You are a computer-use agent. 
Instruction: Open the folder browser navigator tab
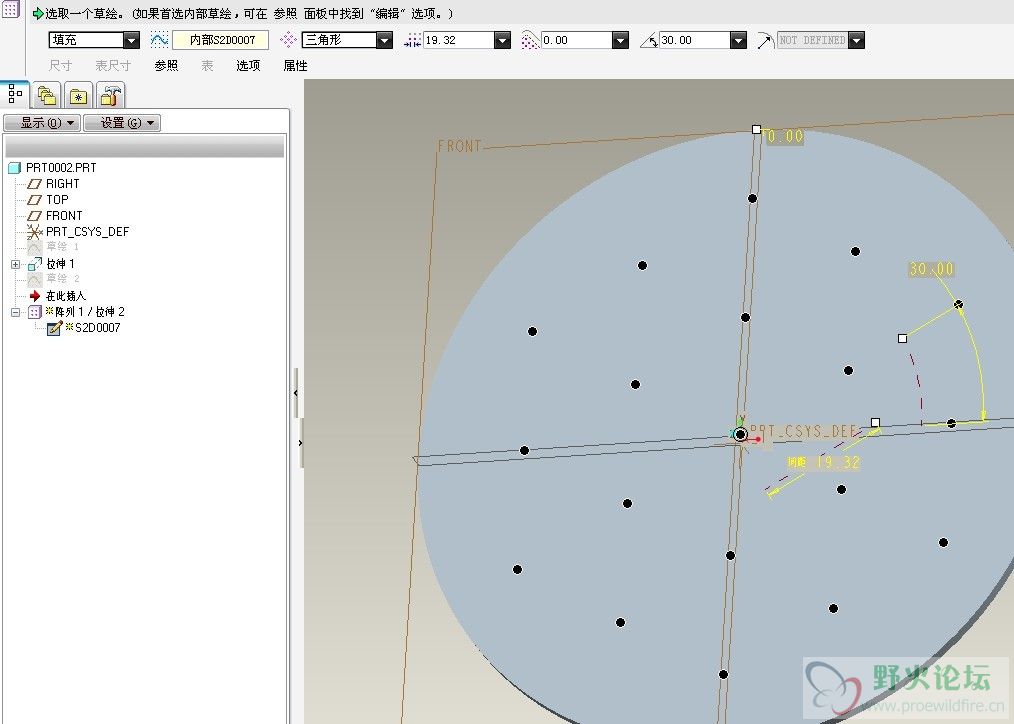[x=47, y=96]
